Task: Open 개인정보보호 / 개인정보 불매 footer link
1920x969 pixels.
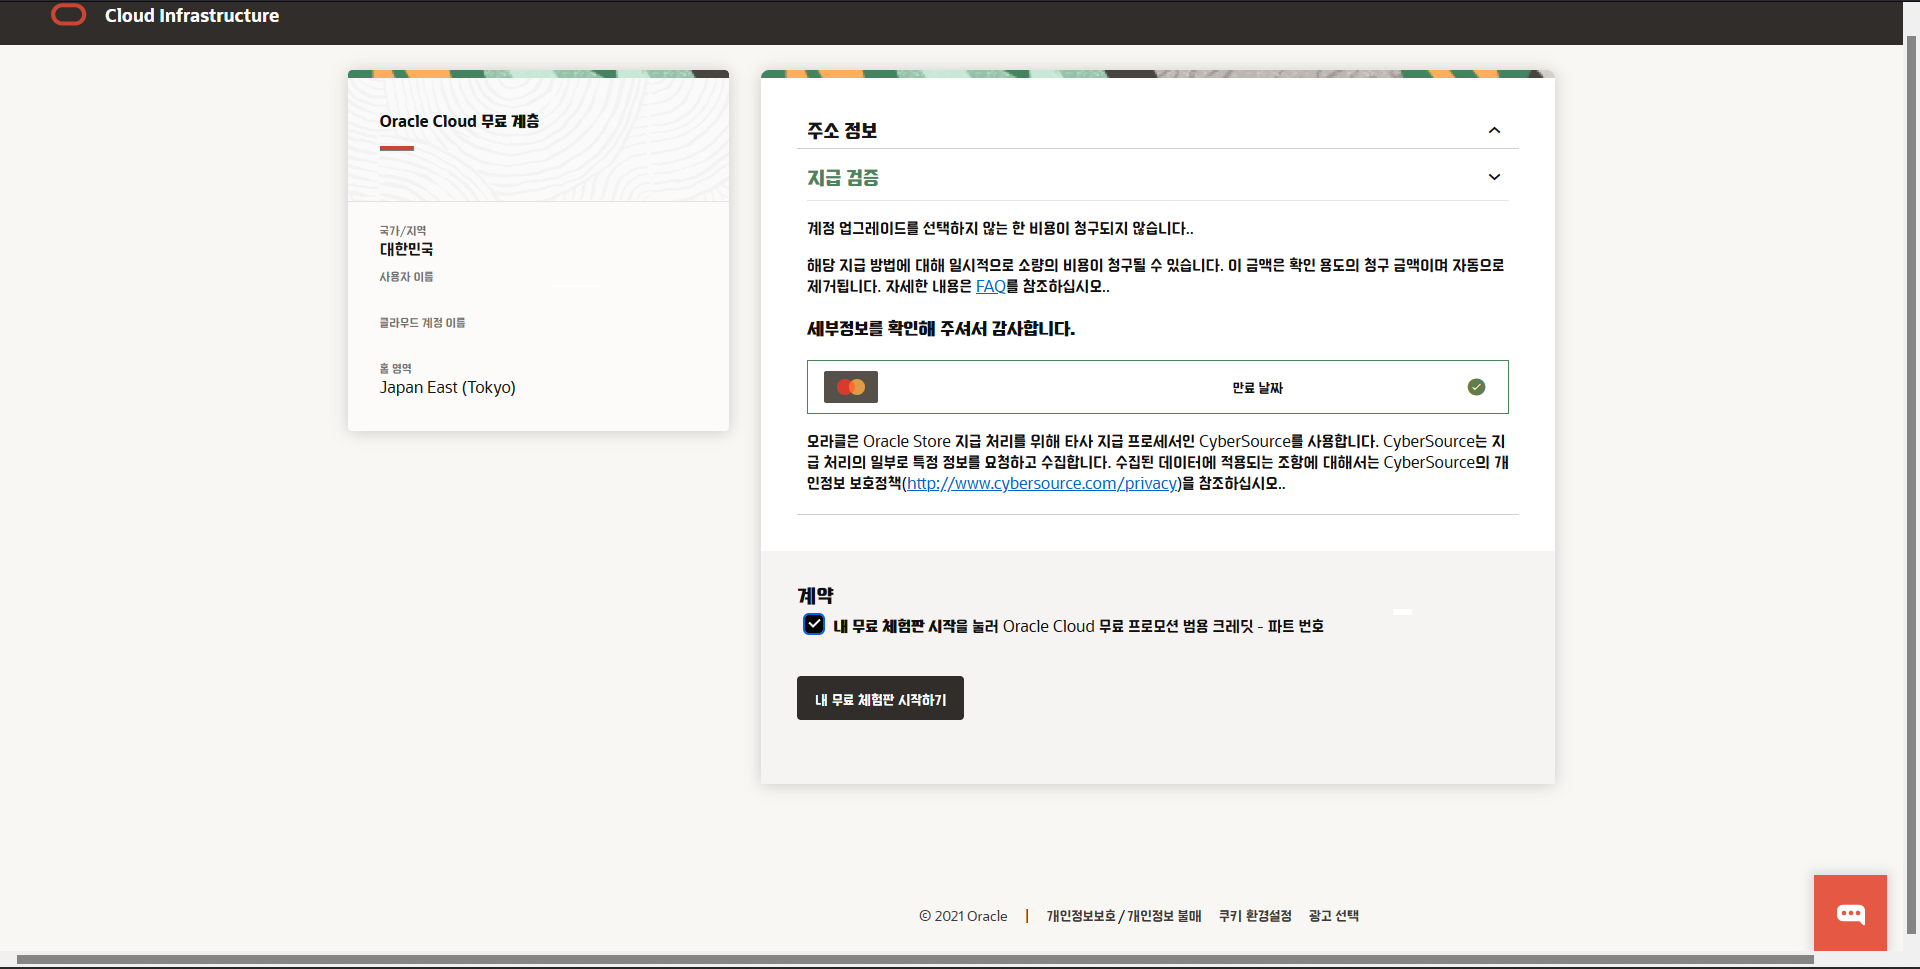Action: point(1124,916)
